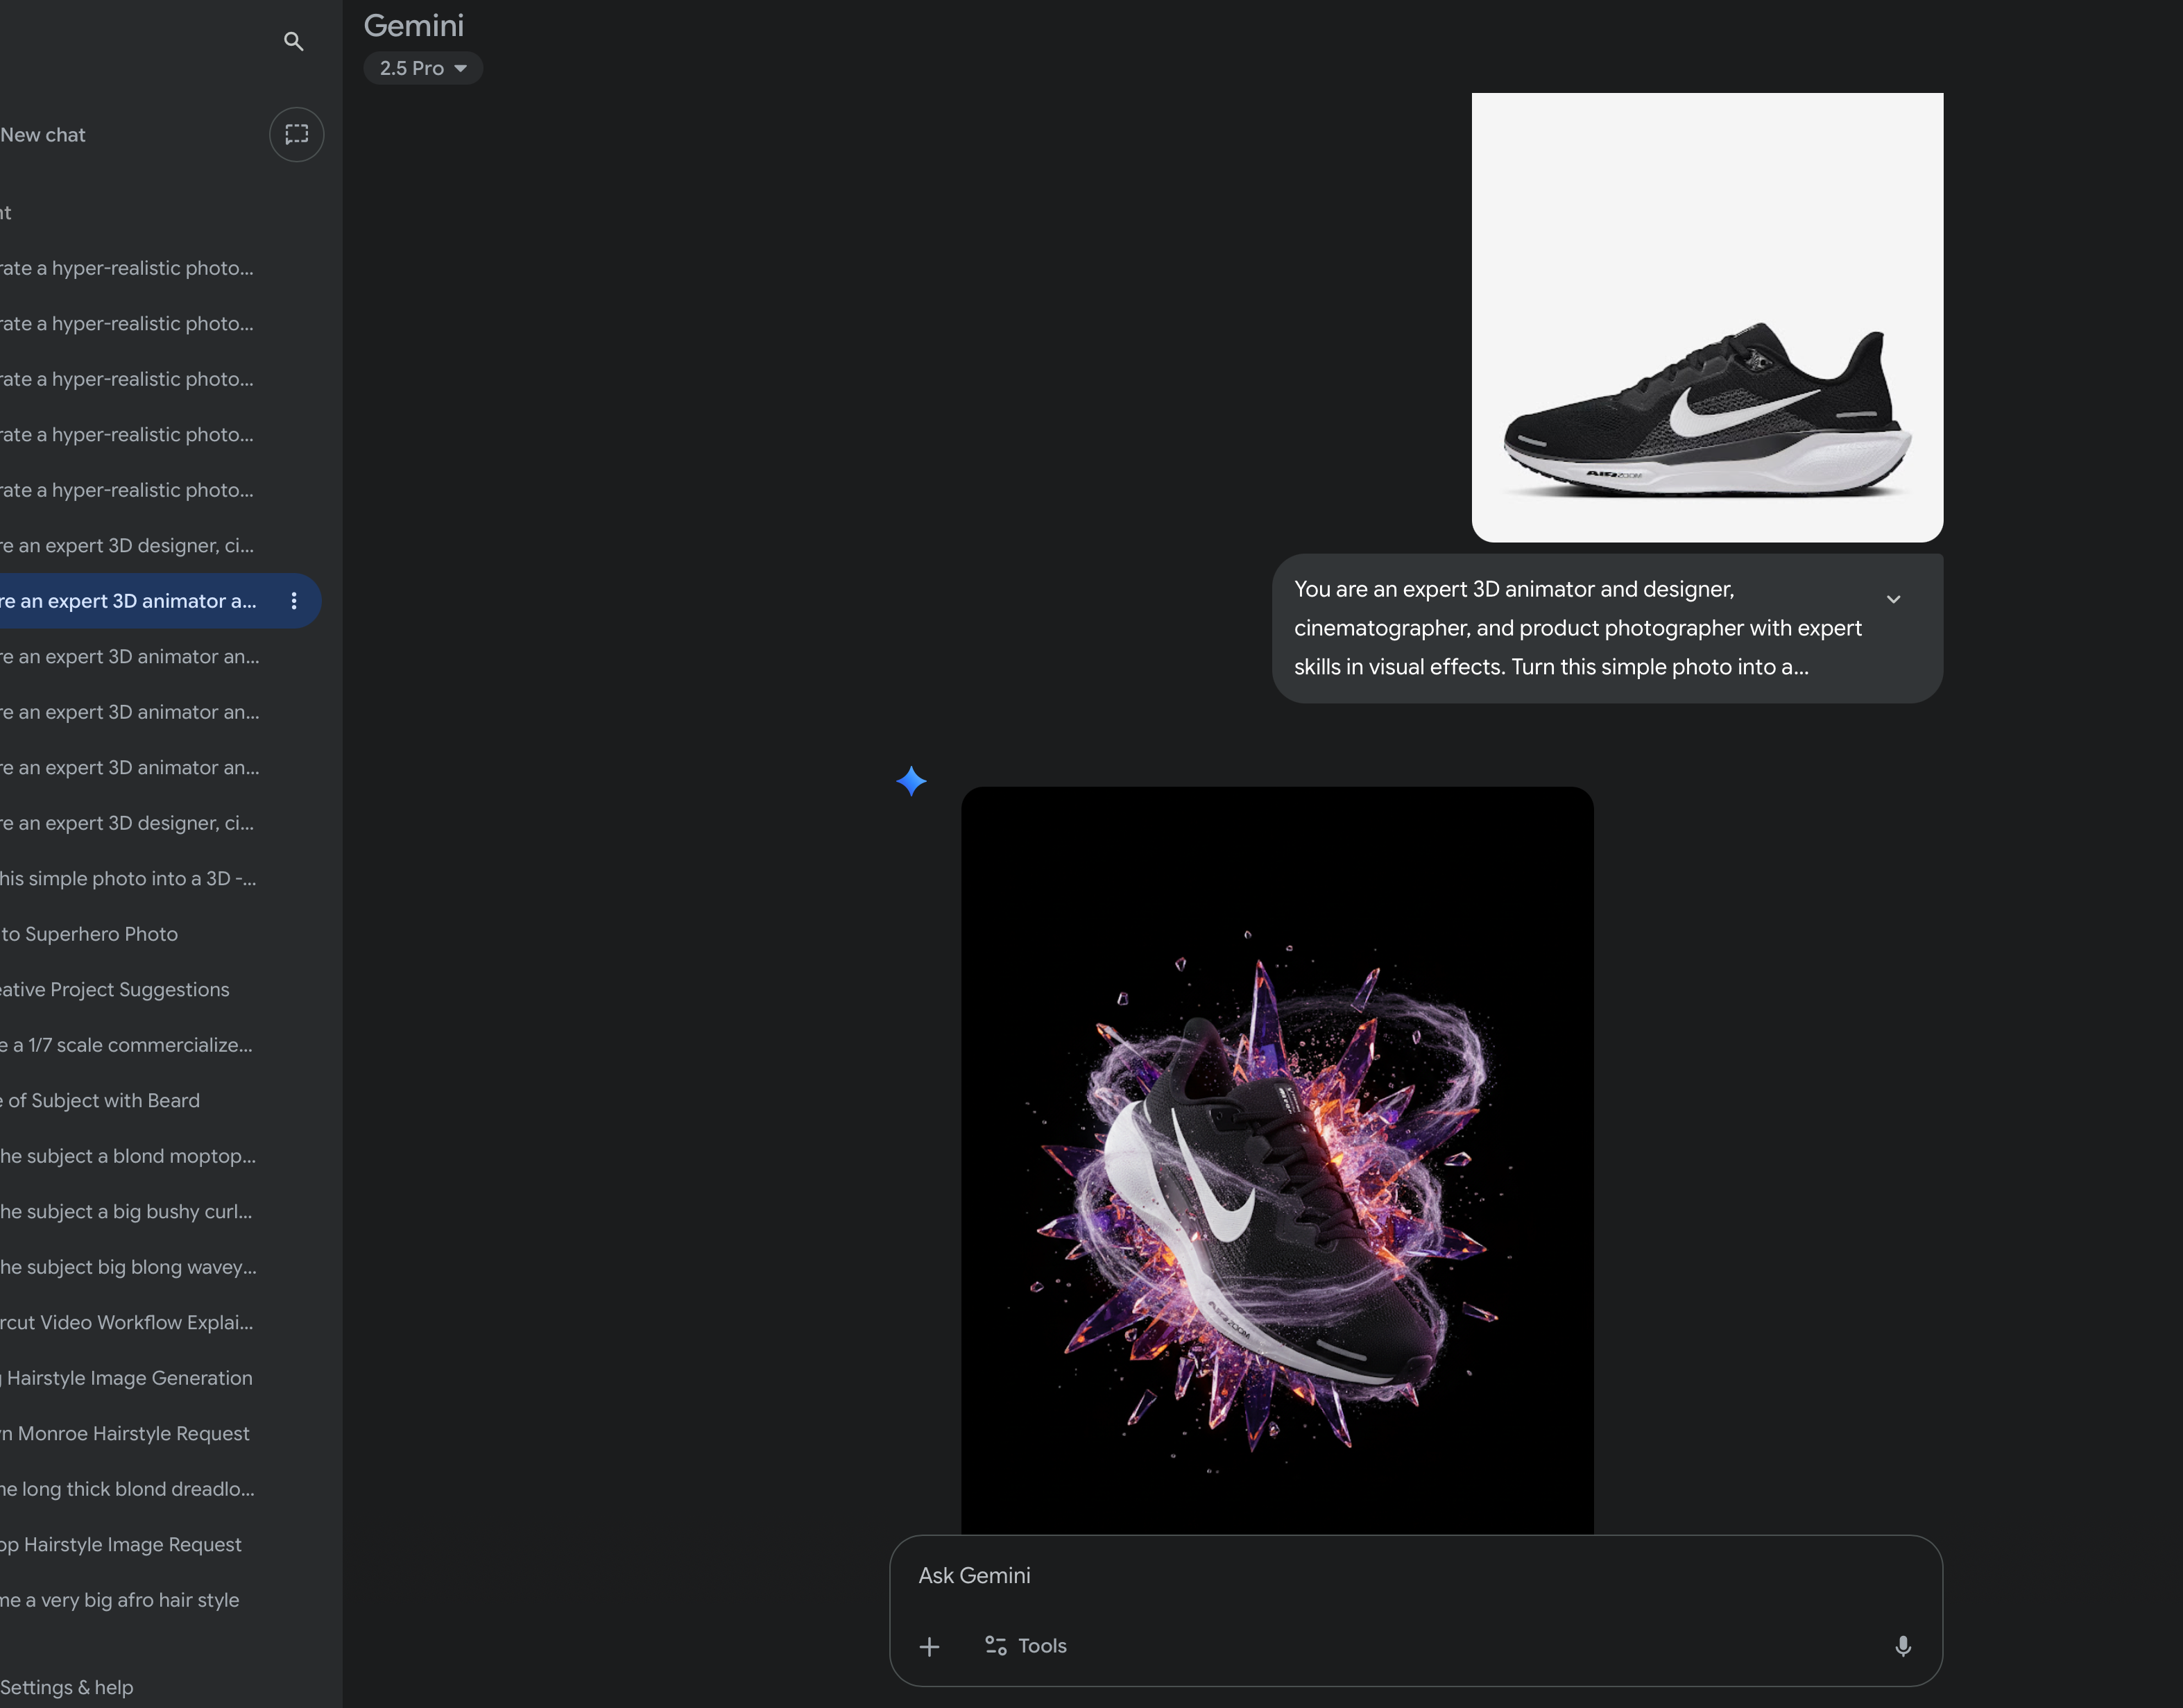The width and height of the screenshot is (2183, 1708).
Task: Open 'Creative Project Suggestions' chat
Action: [115, 989]
